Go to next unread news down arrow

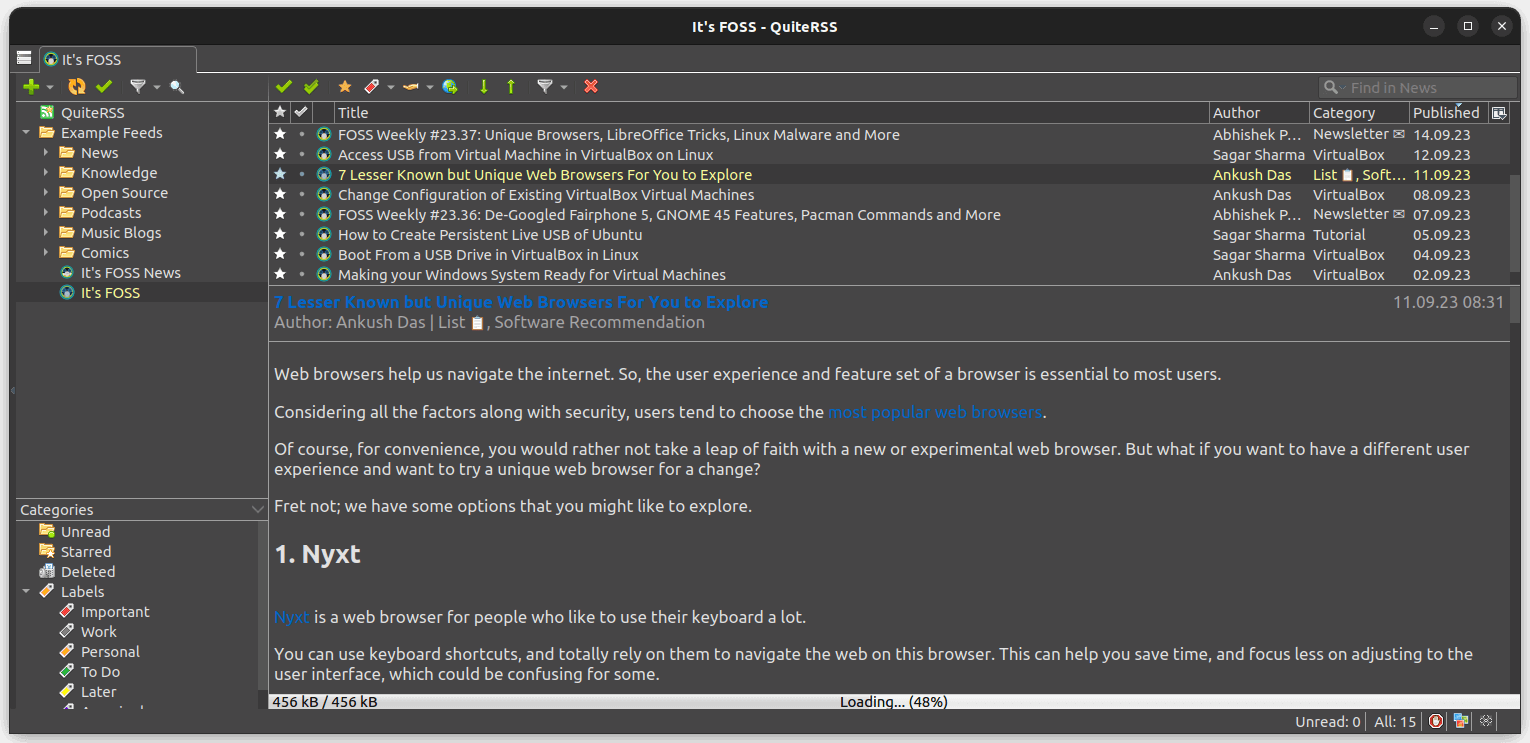(484, 87)
